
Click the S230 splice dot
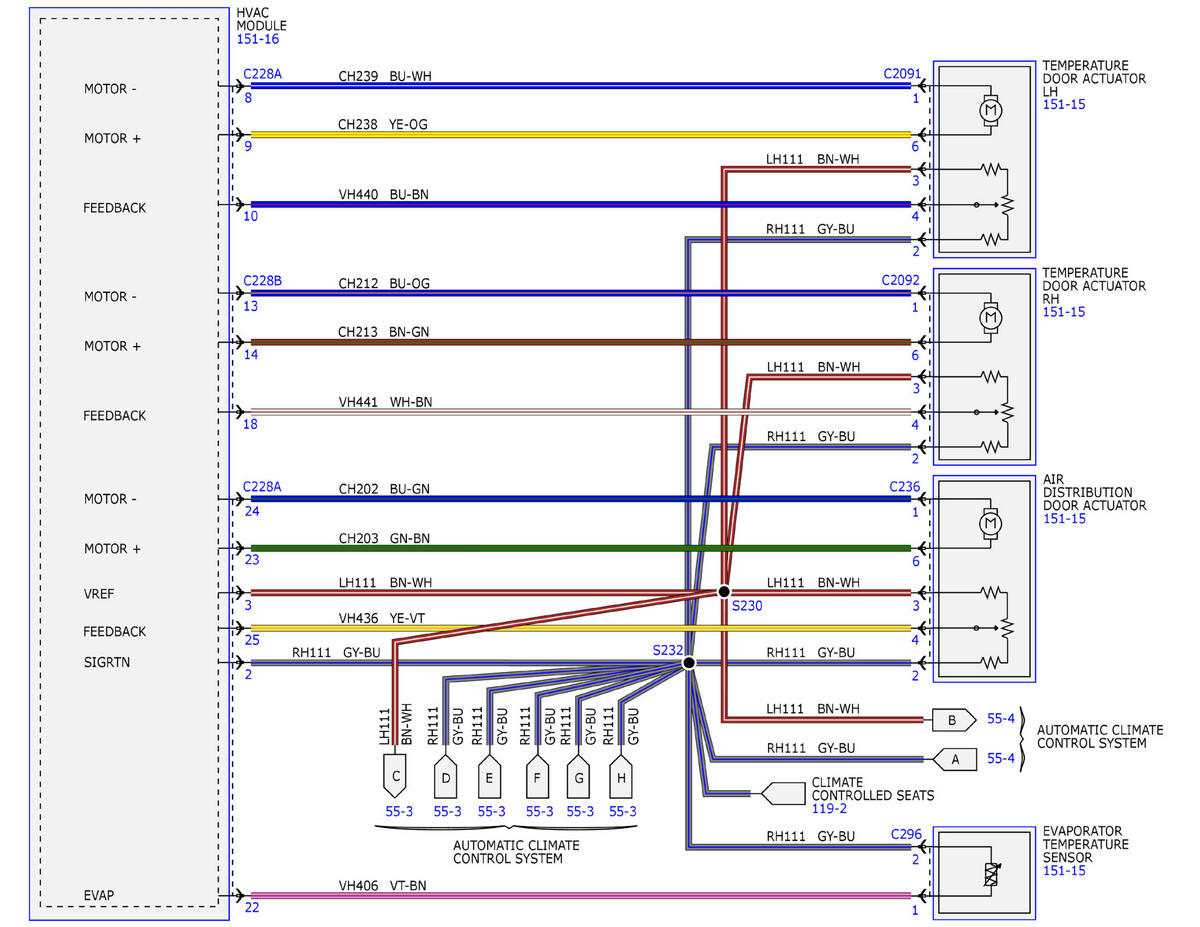pyautogui.click(x=723, y=592)
